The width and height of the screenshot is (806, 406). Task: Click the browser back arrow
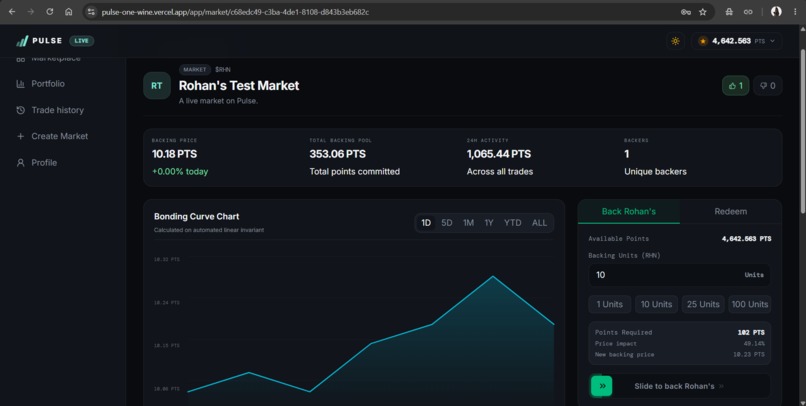click(12, 12)
